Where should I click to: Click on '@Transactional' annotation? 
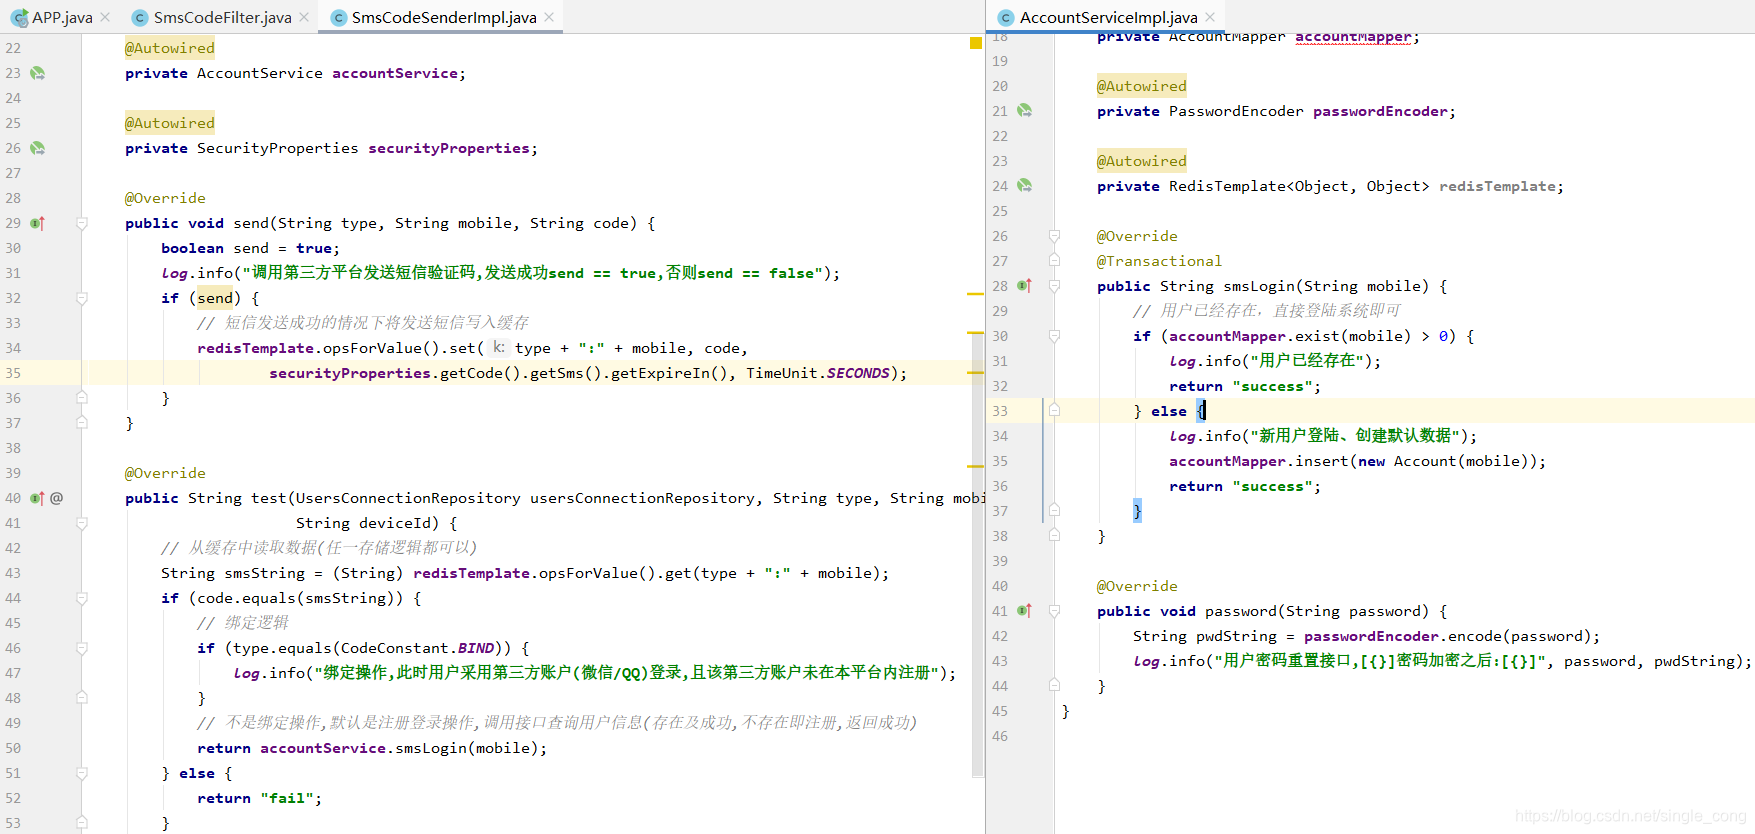pos(1159,261)
